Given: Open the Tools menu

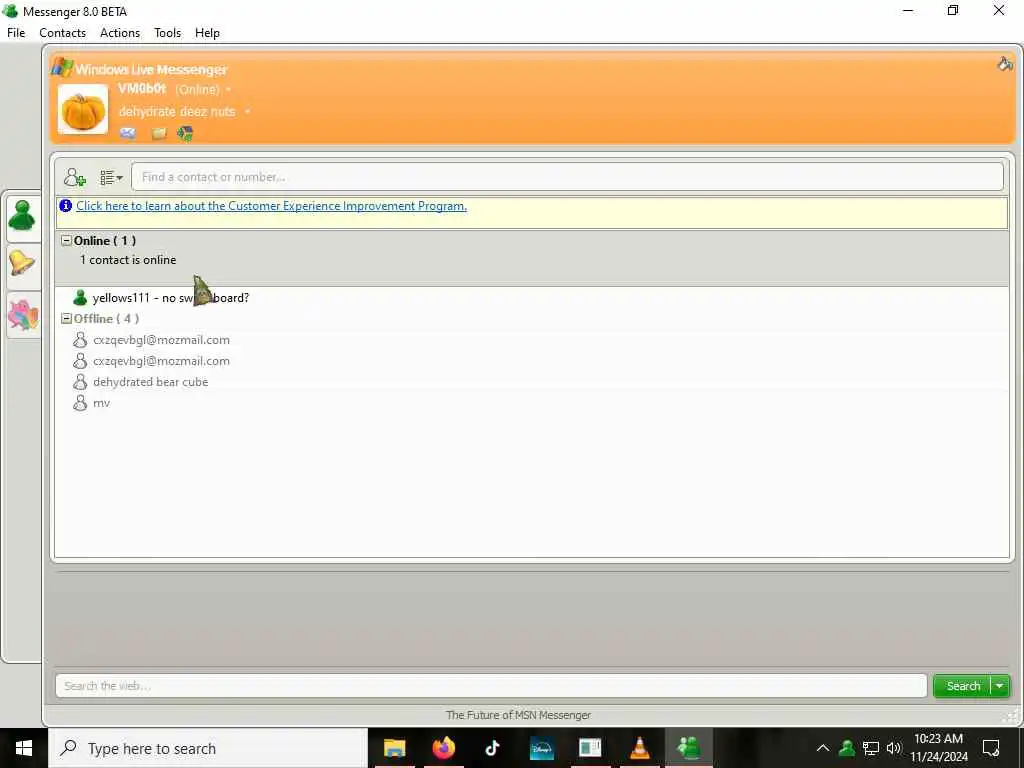Looking at the screenshot, I should (x=167, y=33).
